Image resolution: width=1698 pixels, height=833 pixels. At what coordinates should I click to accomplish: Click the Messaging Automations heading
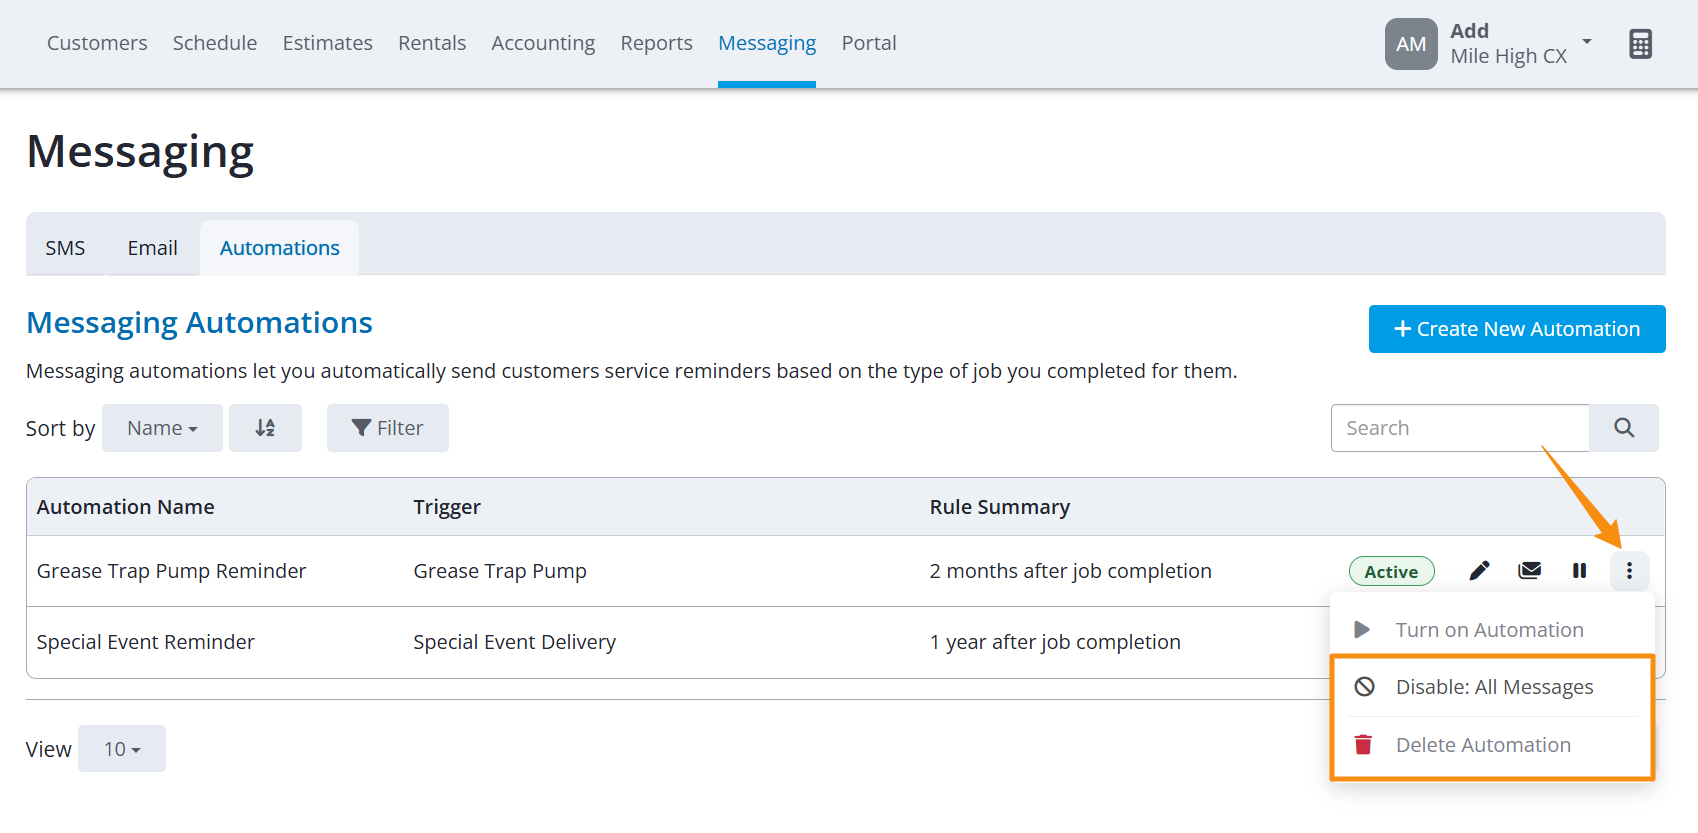click(x=199, y=323)
